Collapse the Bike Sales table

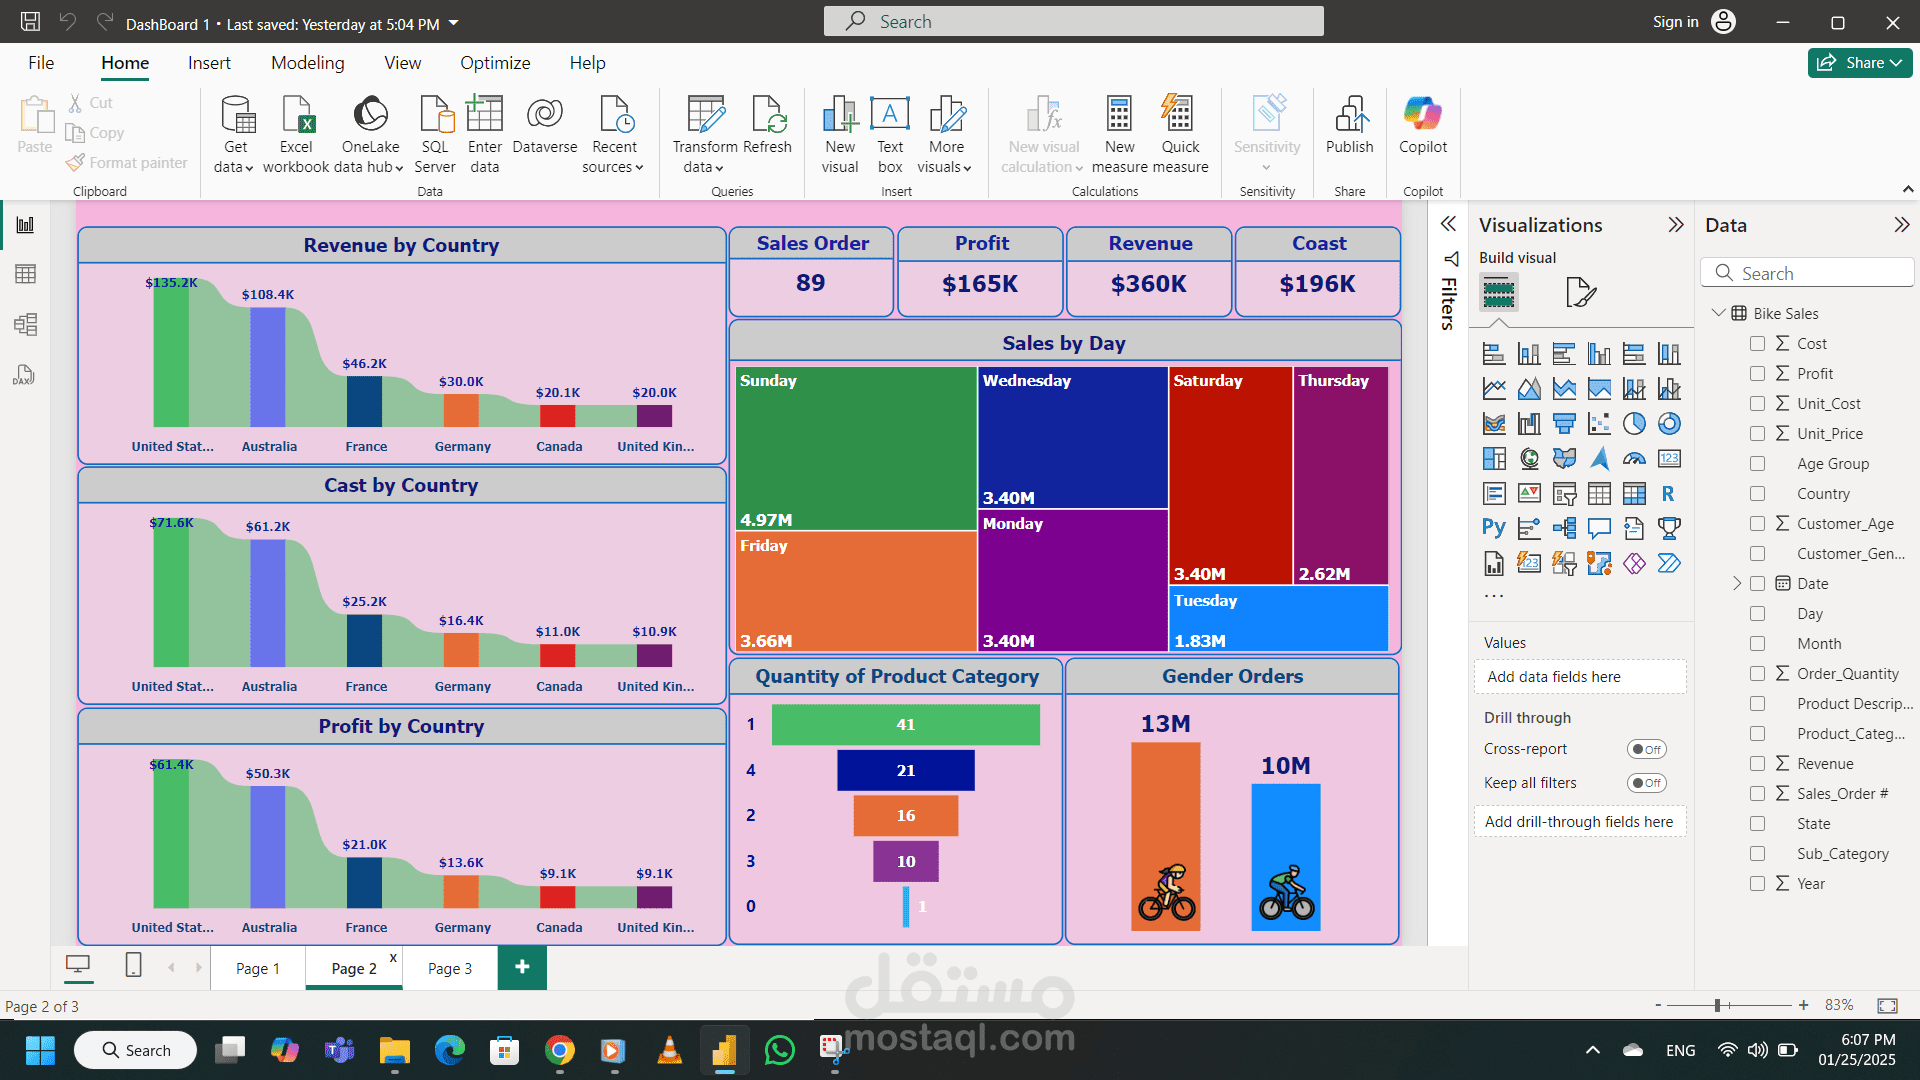tap(1718, 313)
